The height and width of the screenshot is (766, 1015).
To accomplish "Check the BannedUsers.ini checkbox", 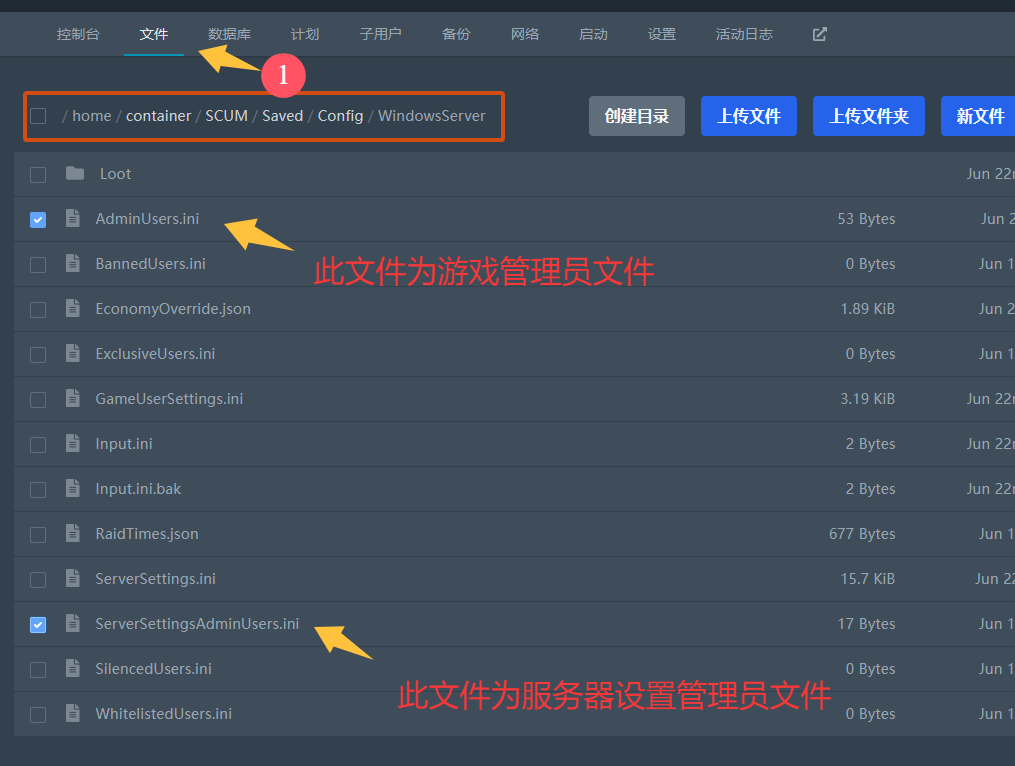I will [38, 264].
